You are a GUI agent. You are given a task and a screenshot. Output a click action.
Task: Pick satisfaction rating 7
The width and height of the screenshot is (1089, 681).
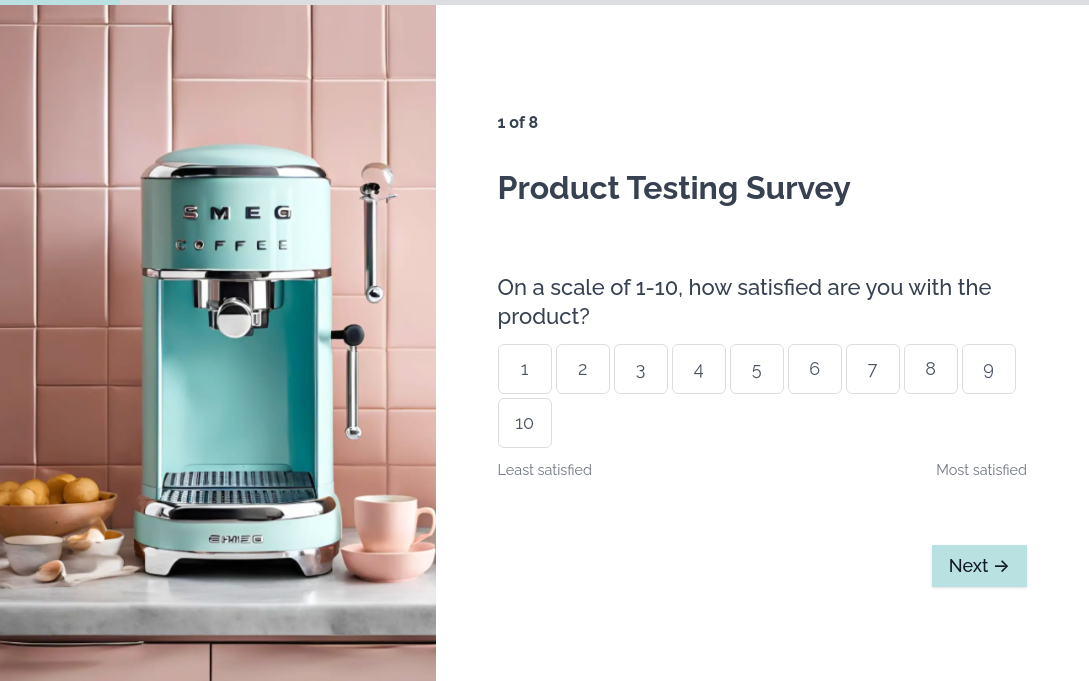click(x=872, y=369)
